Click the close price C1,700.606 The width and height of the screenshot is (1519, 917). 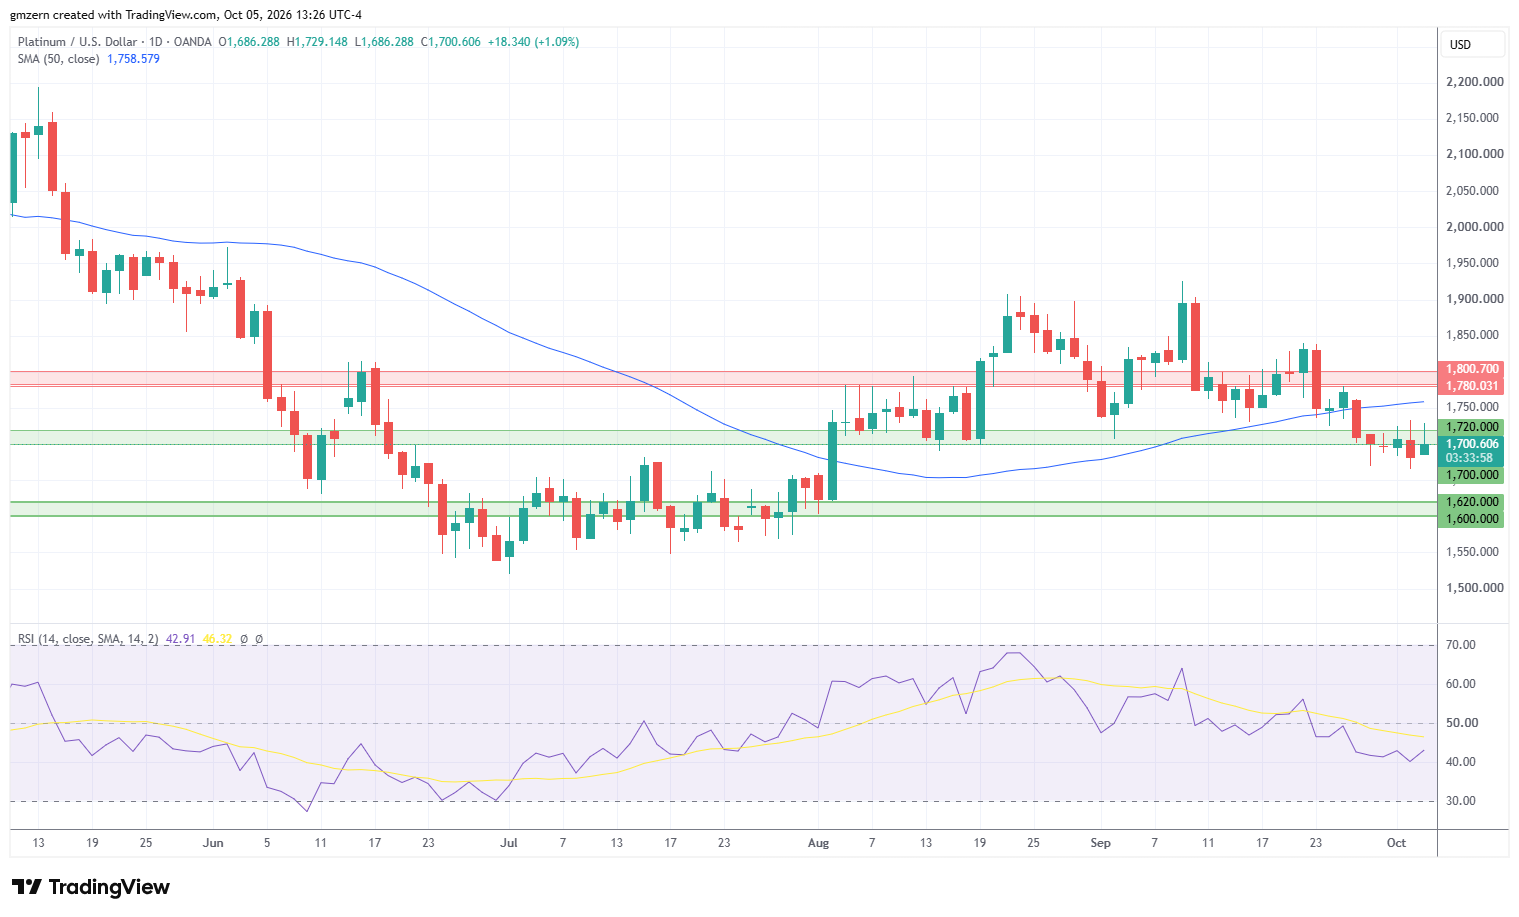point(451,42)
